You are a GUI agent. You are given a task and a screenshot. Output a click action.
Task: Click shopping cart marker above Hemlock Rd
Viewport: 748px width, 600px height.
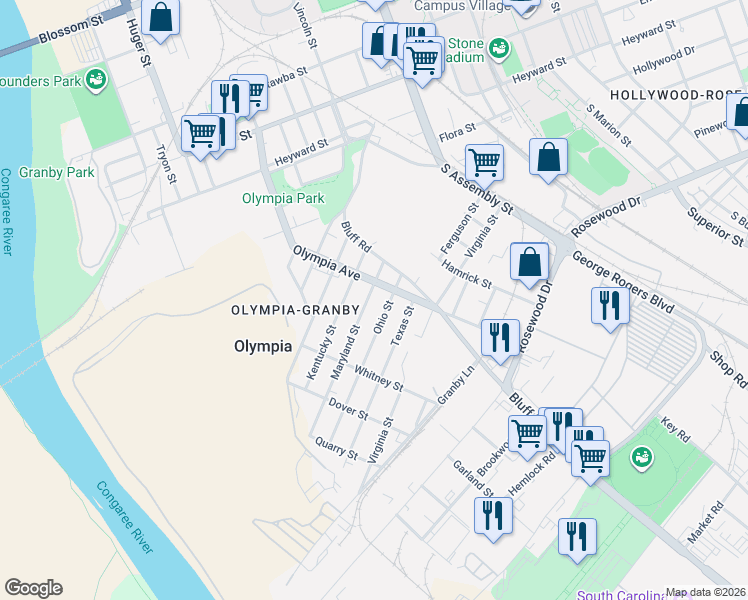(x=590, y=458)
